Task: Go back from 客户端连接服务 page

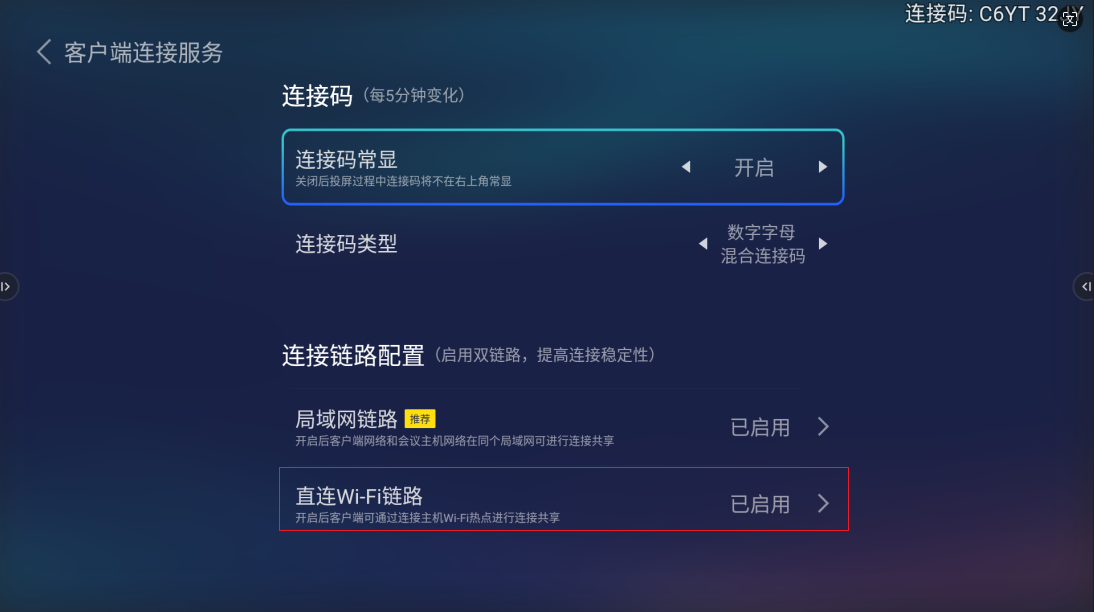Action: click(x=43, y=52)
